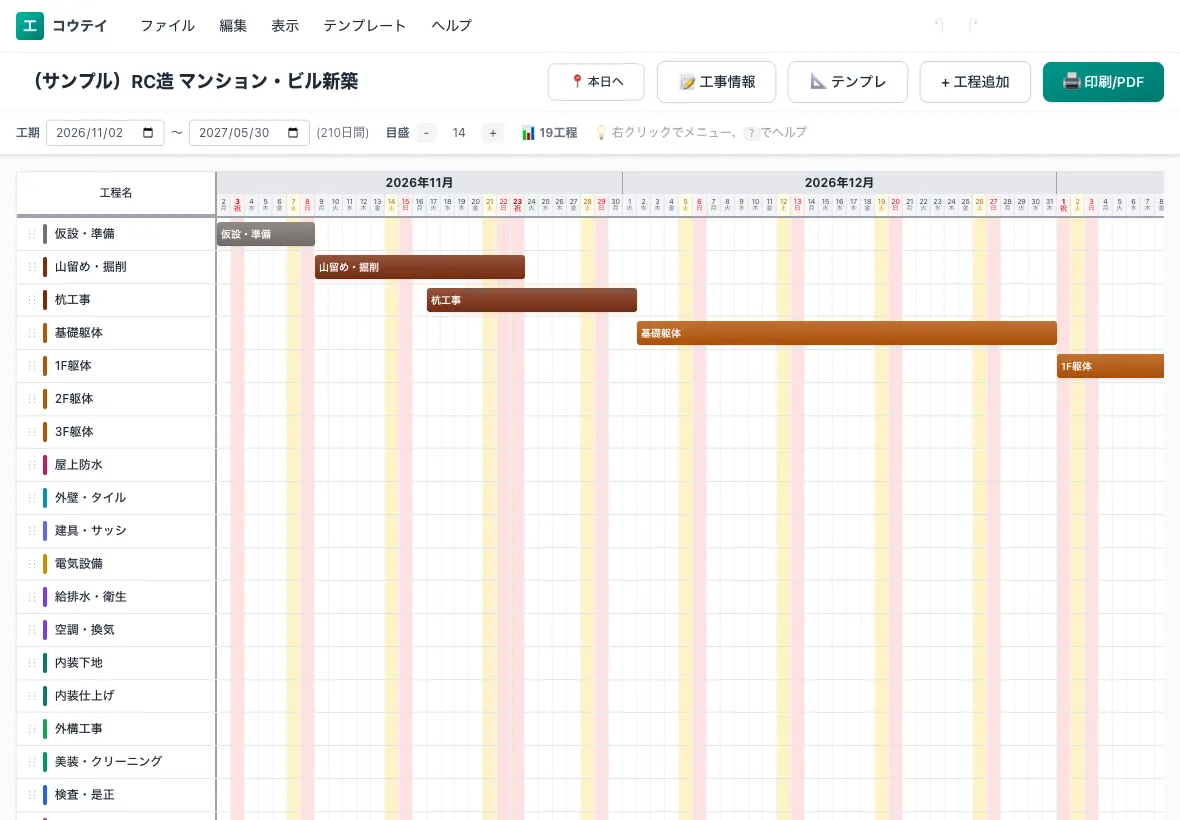Grab drag handle of 1F躯体 row
This screenshot has height=820, width=1180.
point(32,366)
